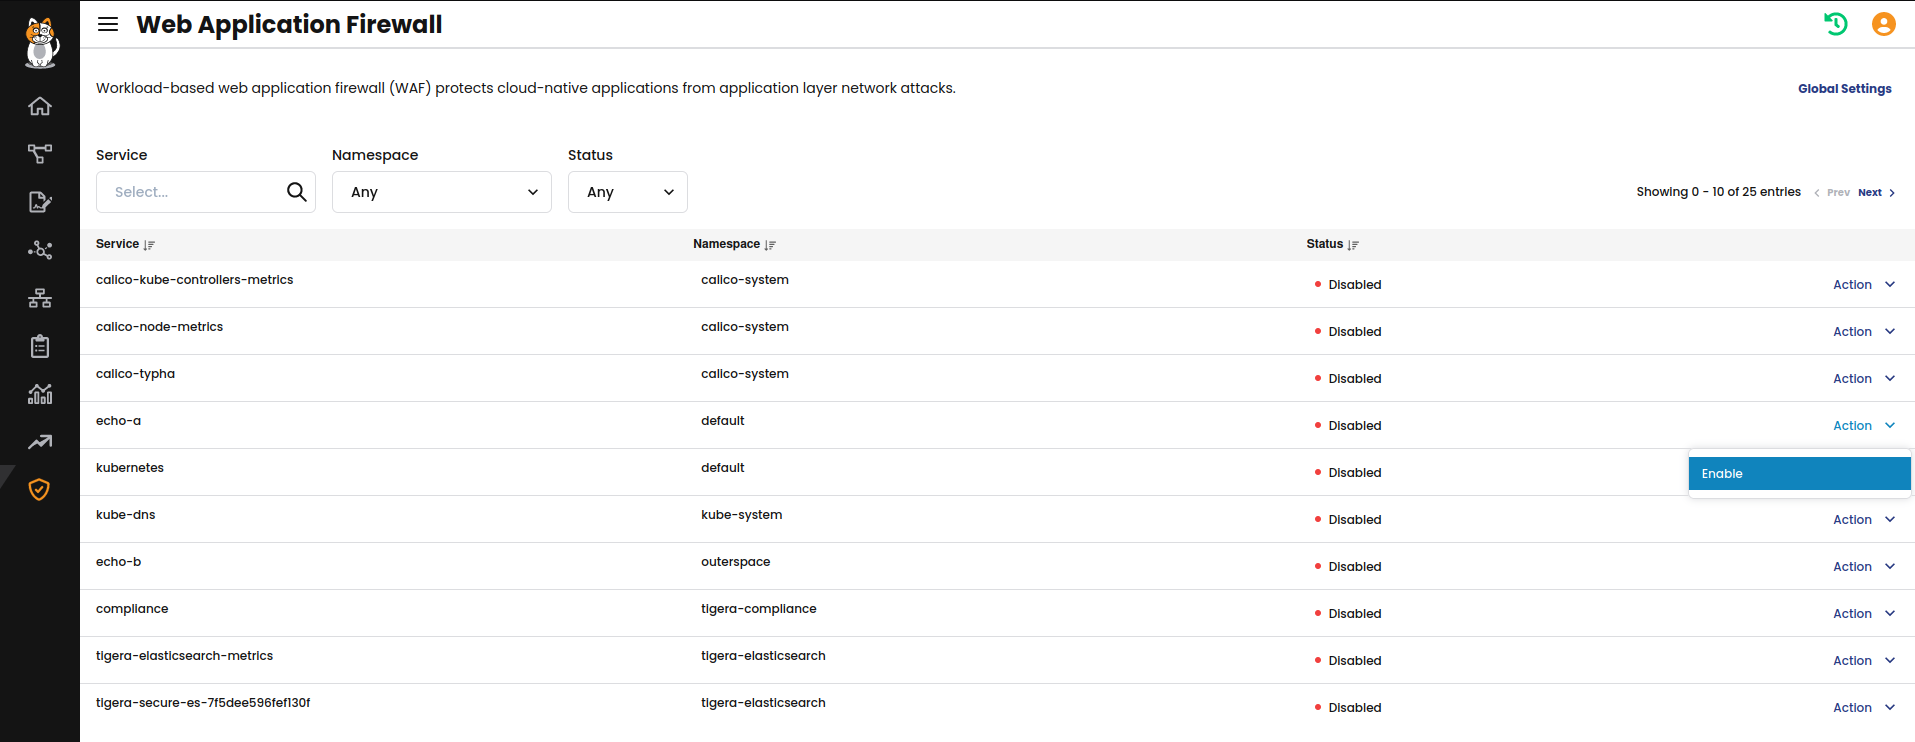The image size is (1915, 742).
Task: Open the hamburger navigation menu
Action: 108,24
